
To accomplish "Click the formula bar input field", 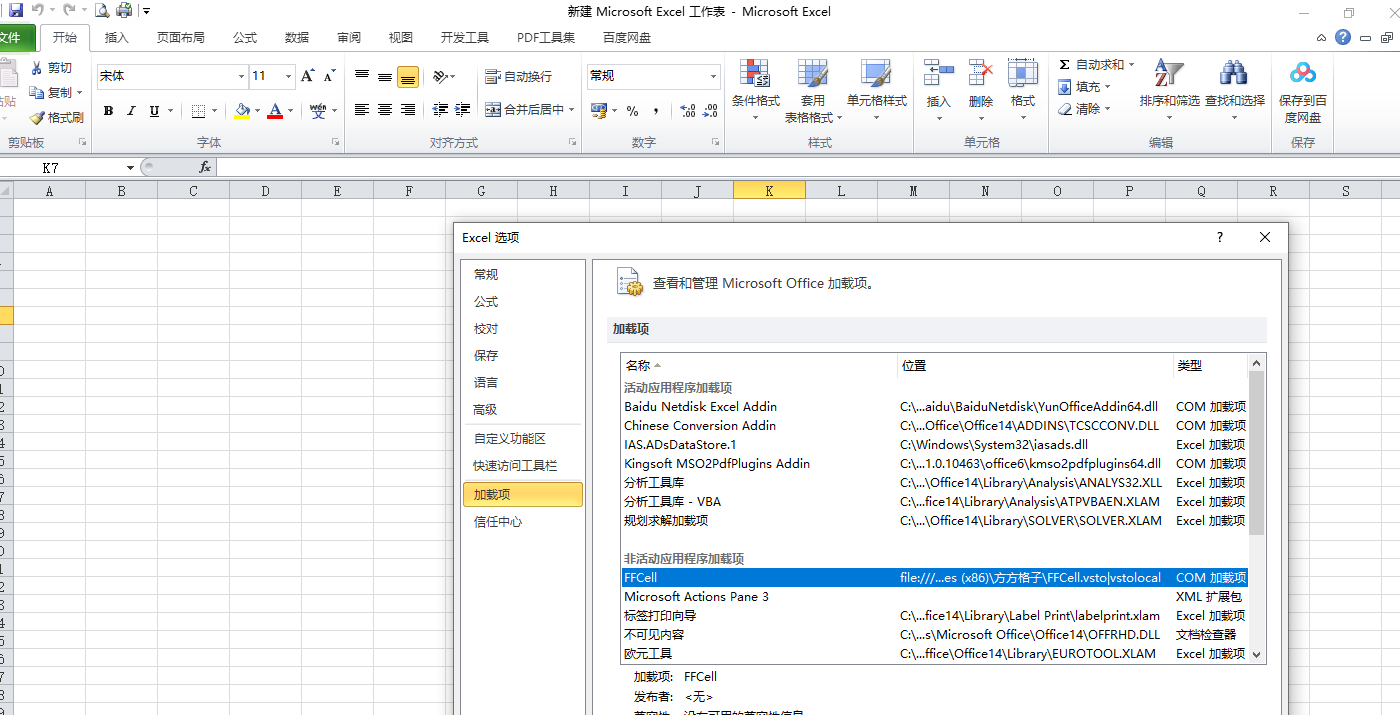I will [x=807, y=168].
